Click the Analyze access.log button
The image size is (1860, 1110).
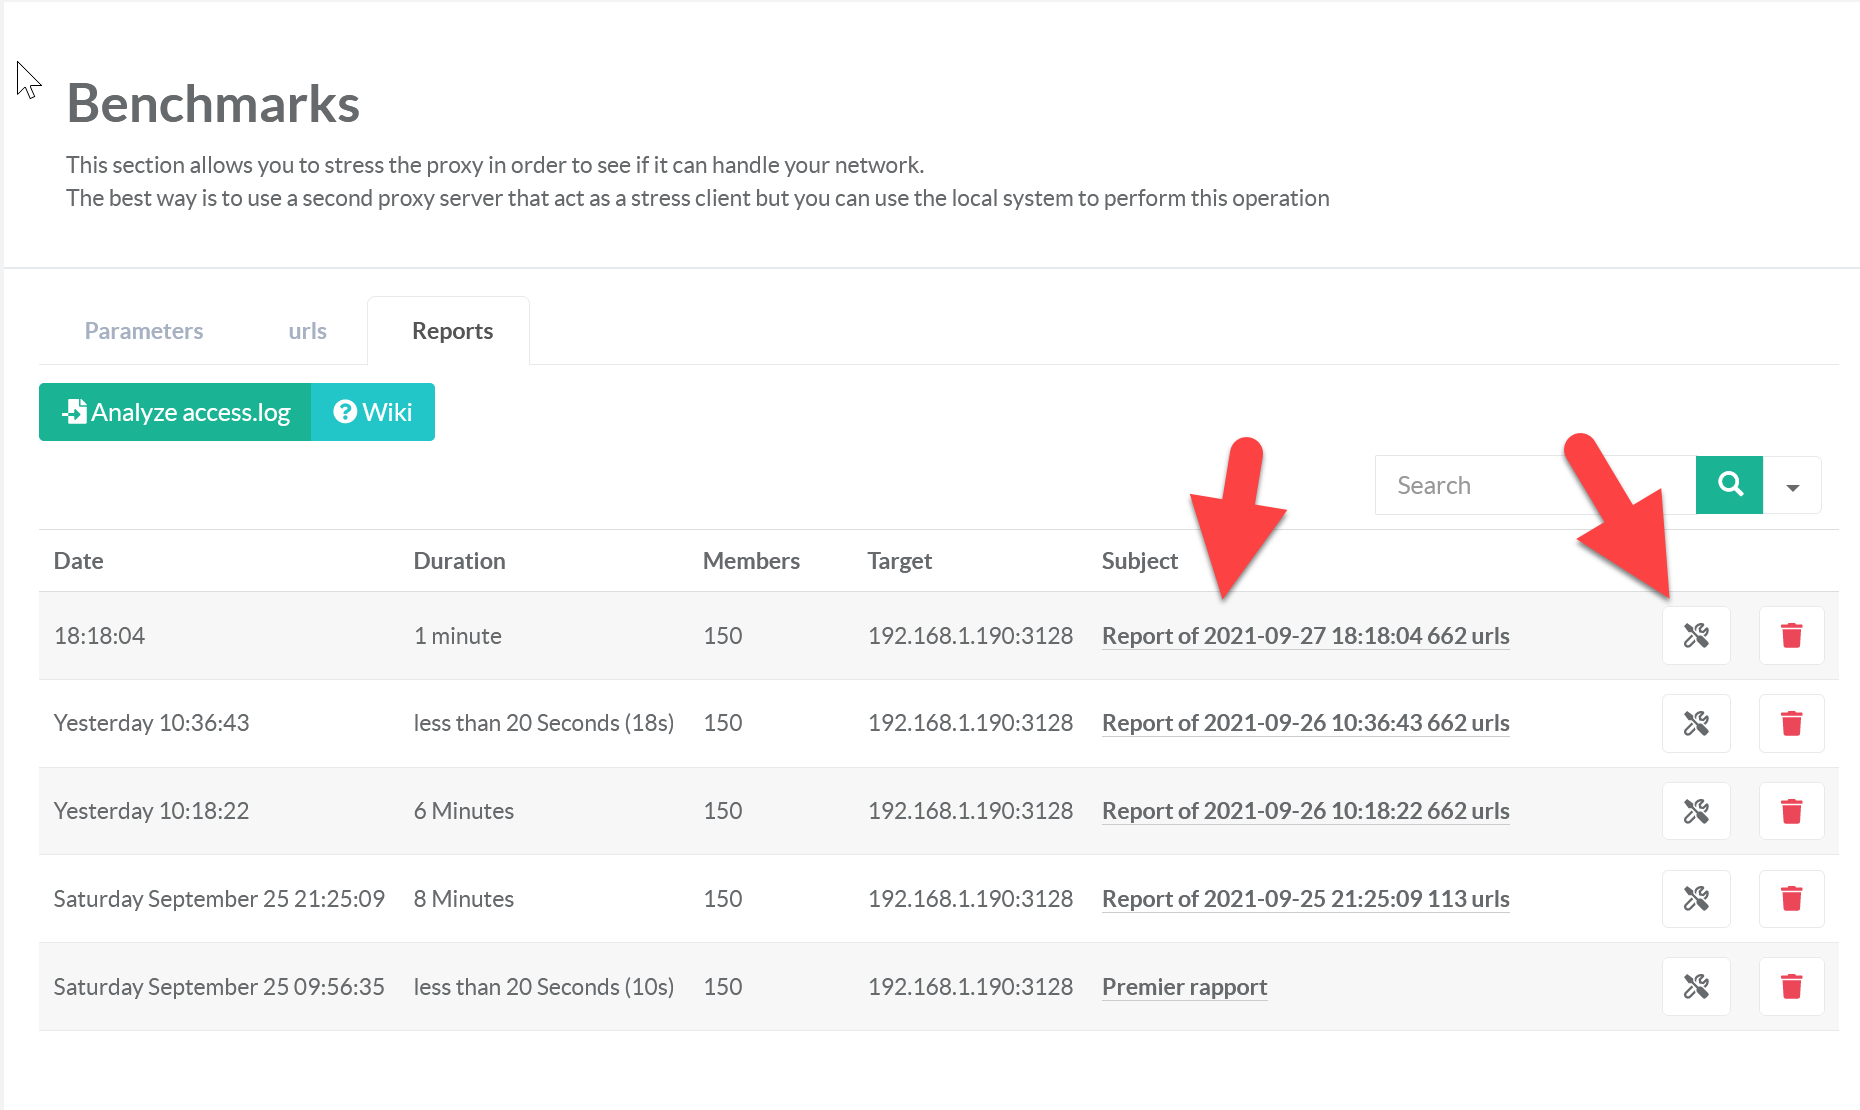pyautogui.click(x=176, y=412)
